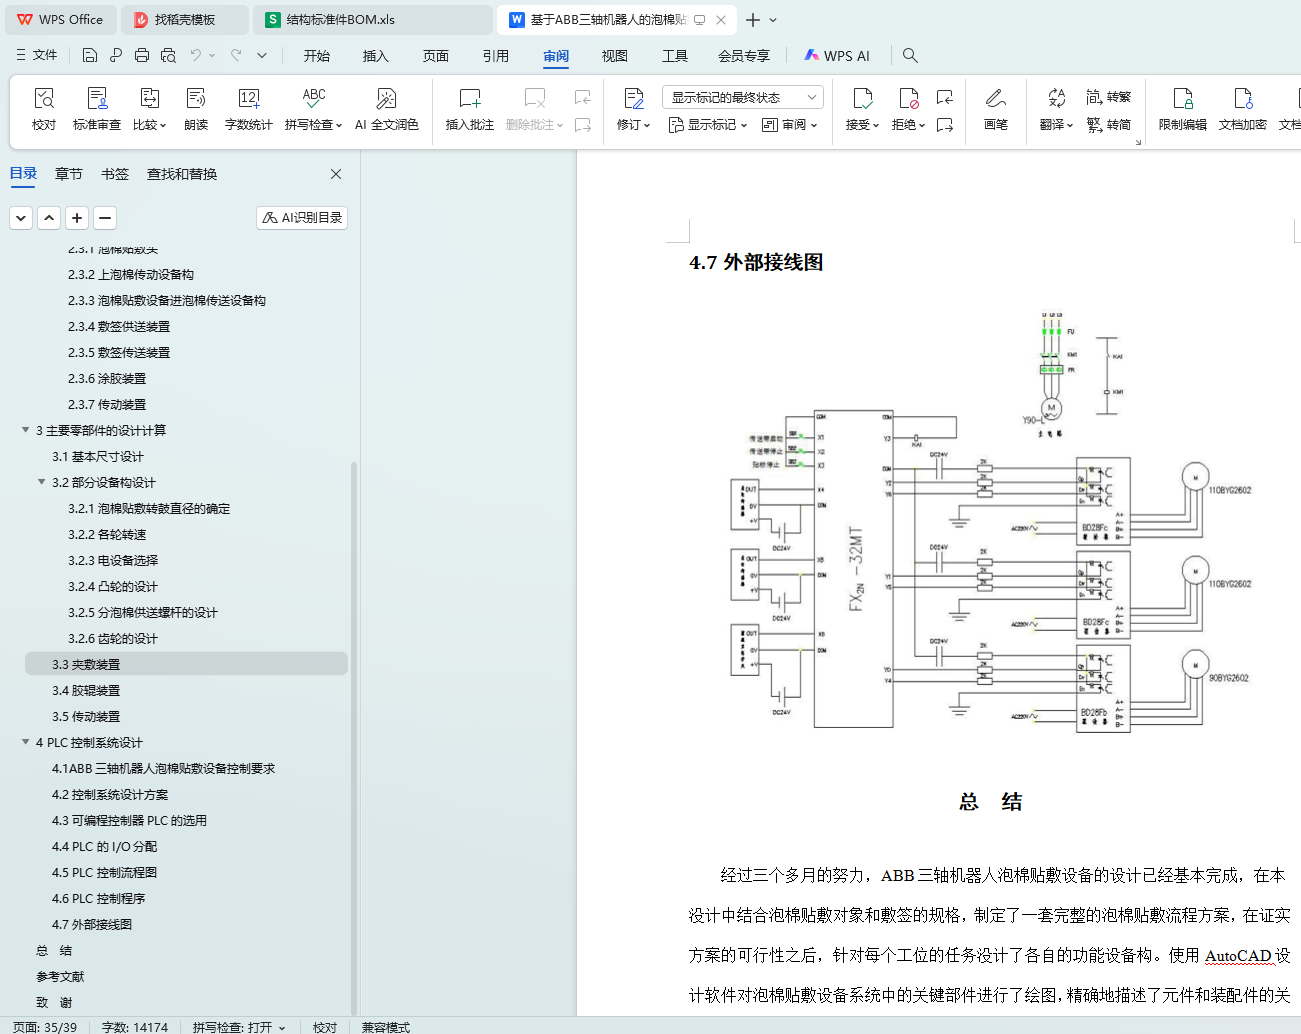Switch to the 引用 ribbon tab
This screenshot has height=1034, width=1301.
tap(496, 56)
